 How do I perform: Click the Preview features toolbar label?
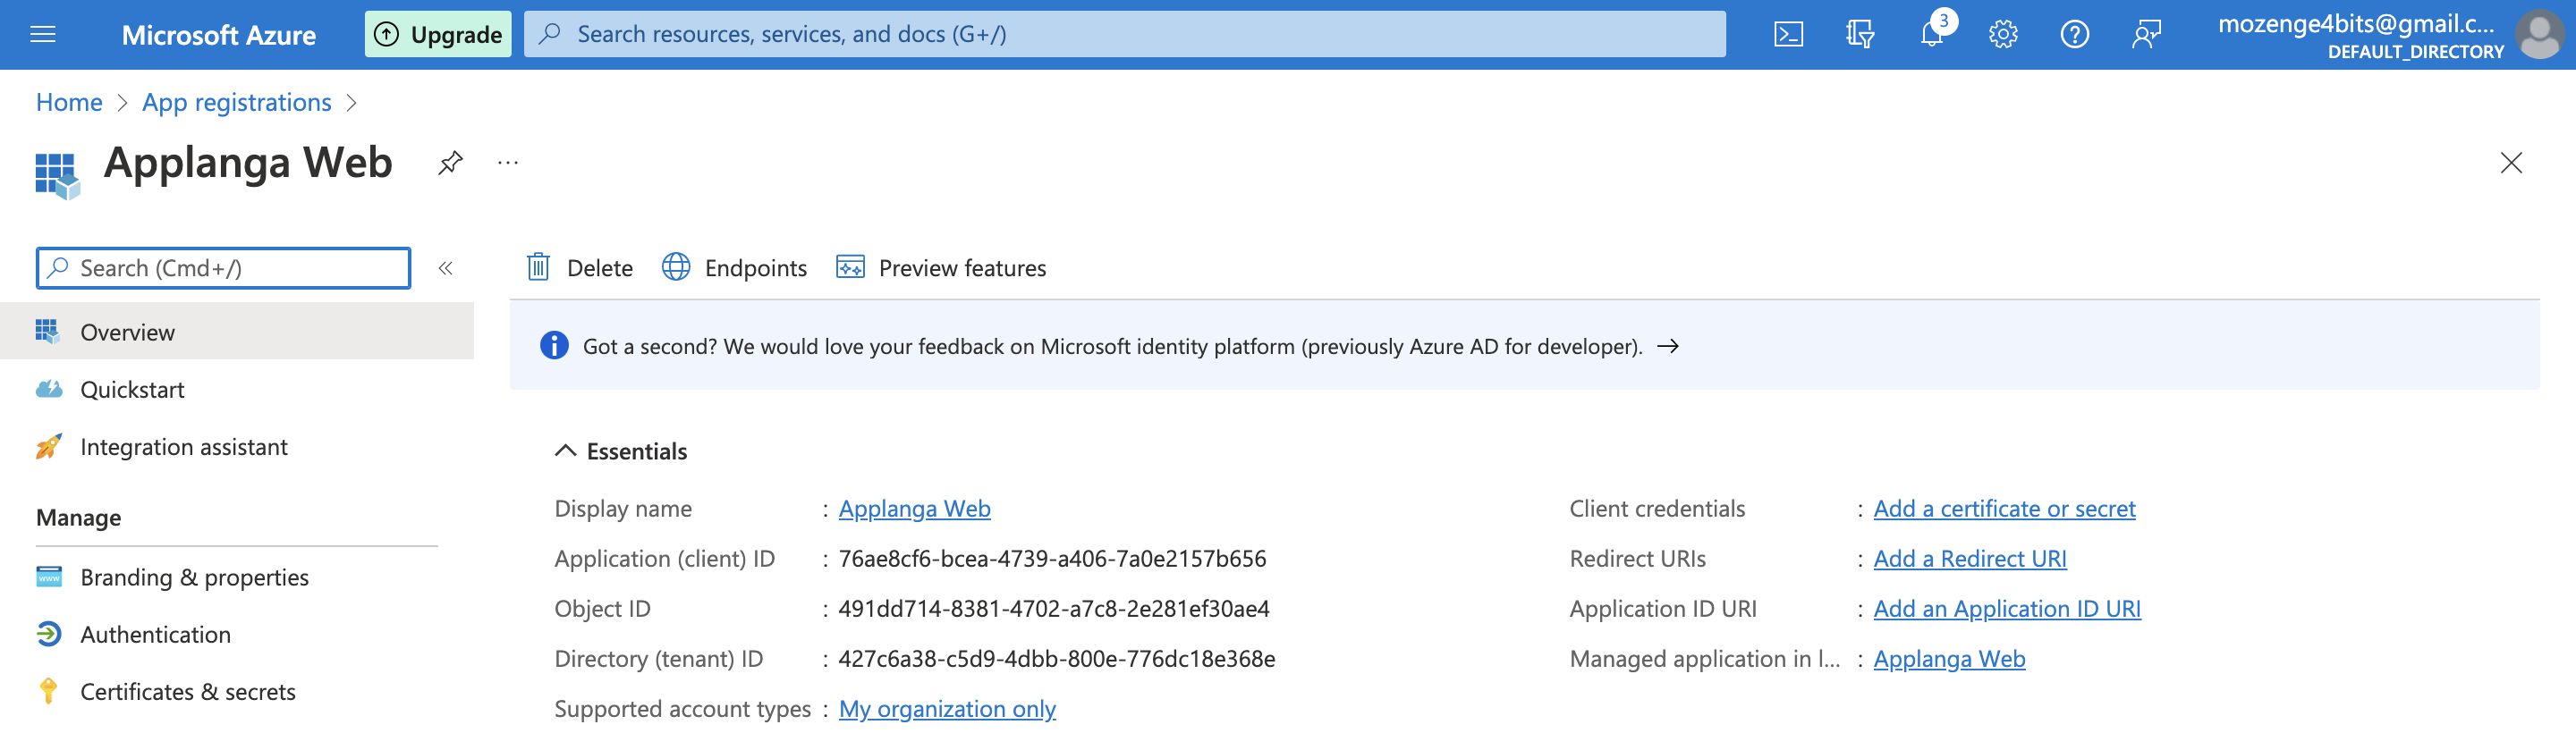pyautogui.click(x=962, y=268)
